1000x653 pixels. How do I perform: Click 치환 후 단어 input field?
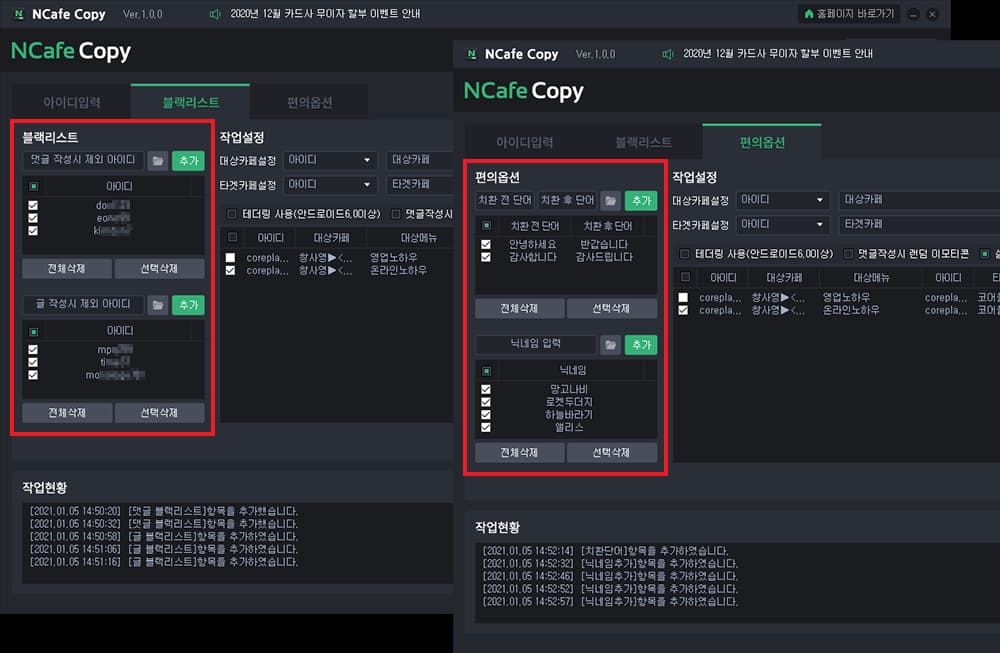(x=567, y=200)
